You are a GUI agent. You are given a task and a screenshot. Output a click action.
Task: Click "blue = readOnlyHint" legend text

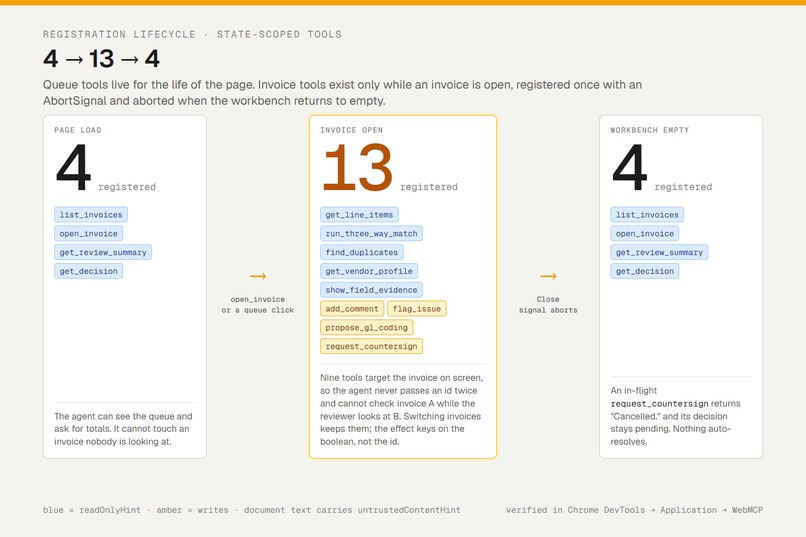click(x=92, y=510)
